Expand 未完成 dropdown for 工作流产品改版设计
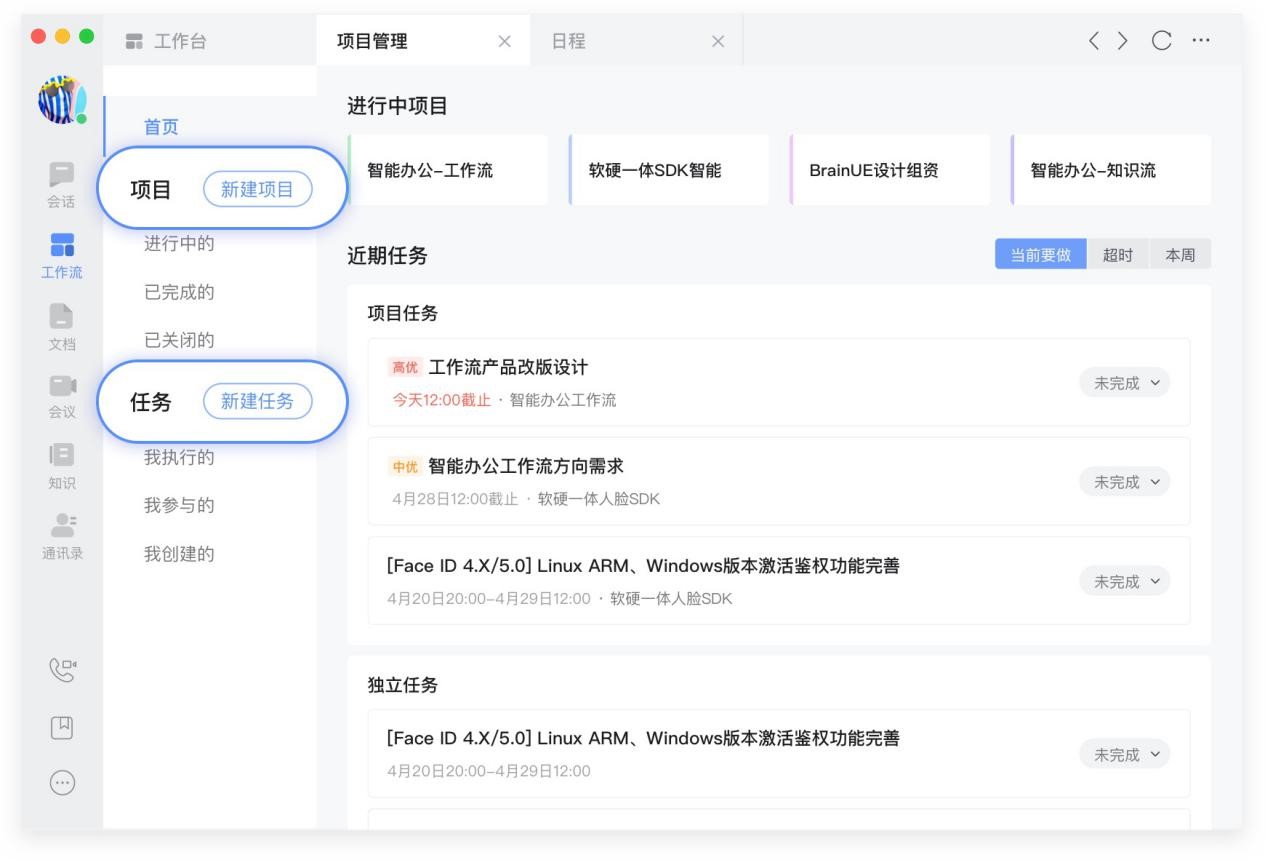1265x860 pixels. [x=1124, y=383]
